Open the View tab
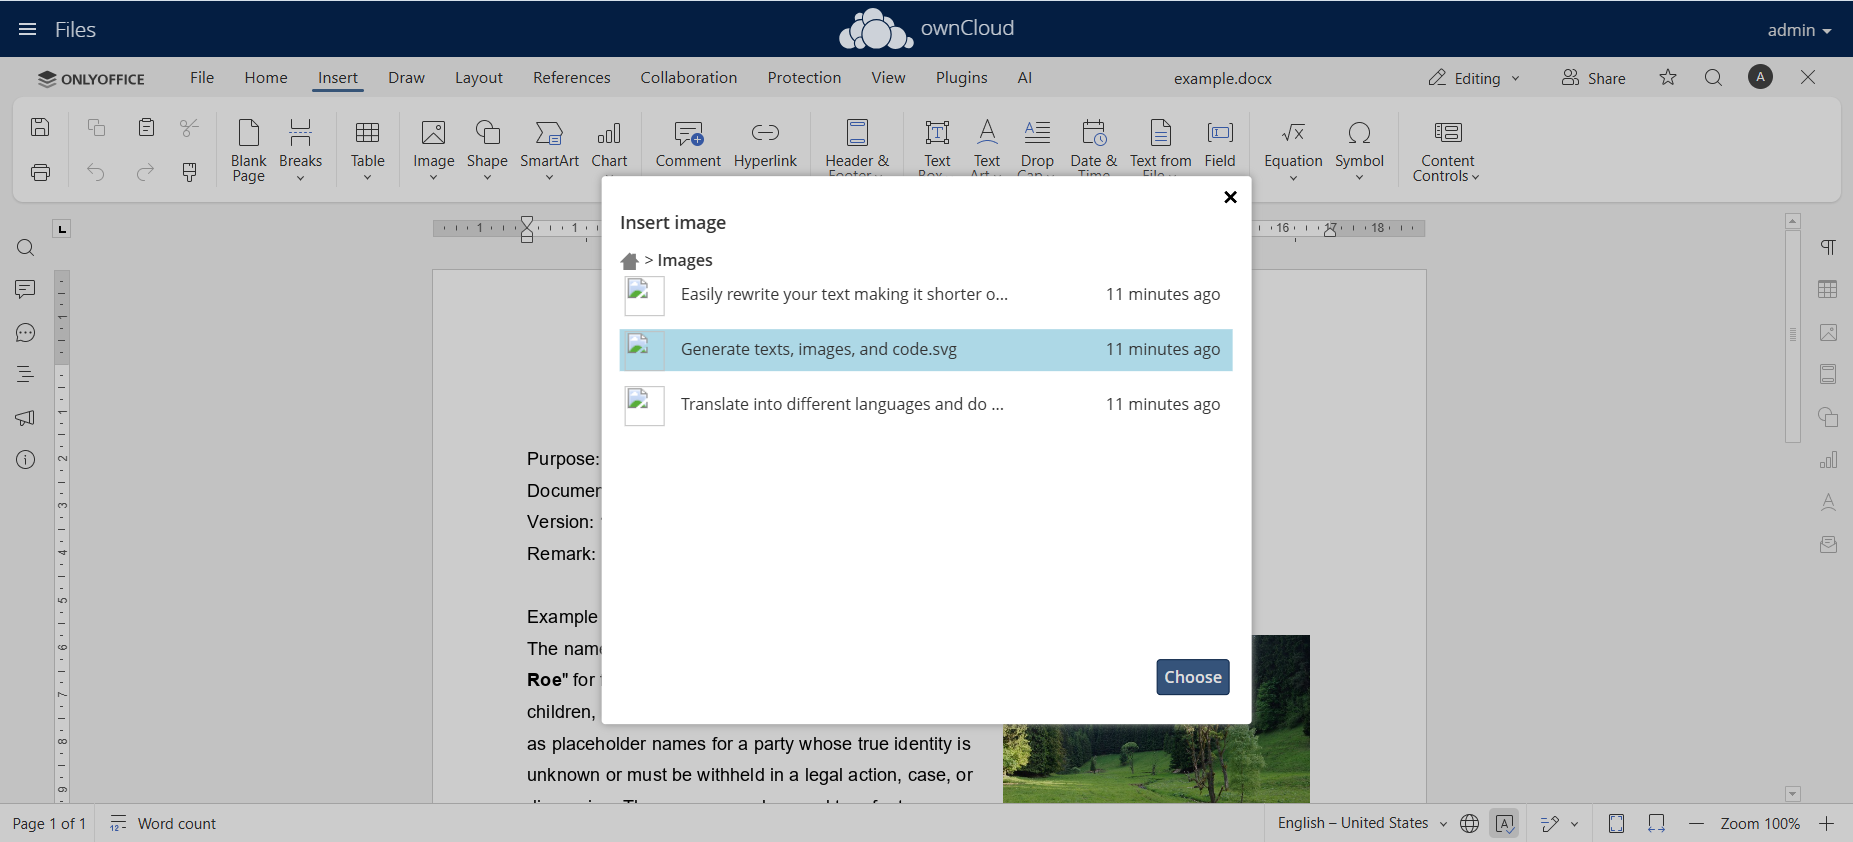Screen dimensions: 1853x842 click(x=888, y=77)
